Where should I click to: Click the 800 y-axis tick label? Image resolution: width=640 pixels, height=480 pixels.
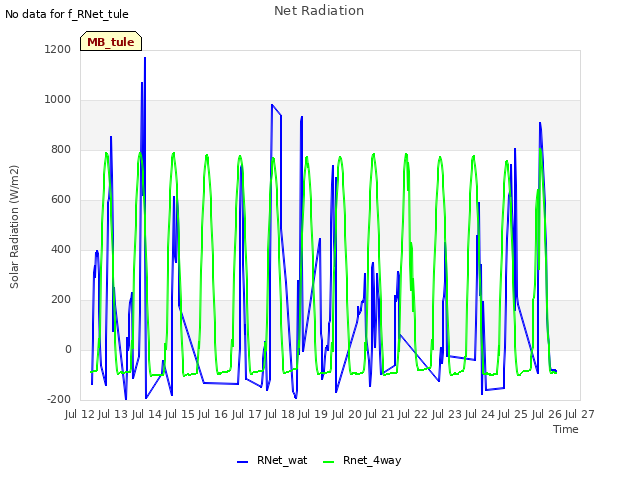[61, 149]
